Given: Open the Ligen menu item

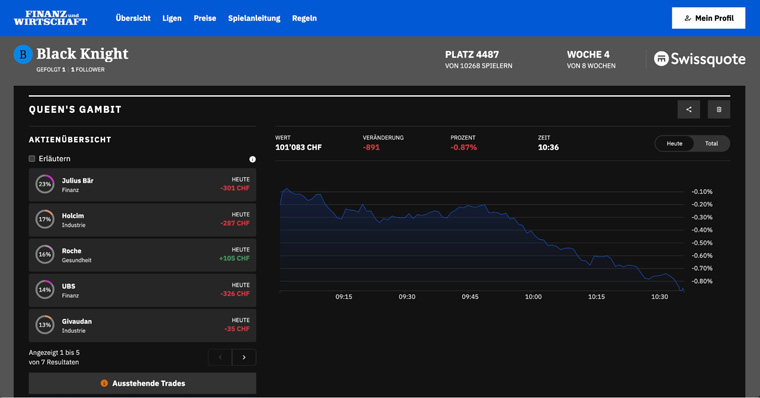Looking at the screenshot, I should [172, 18].
